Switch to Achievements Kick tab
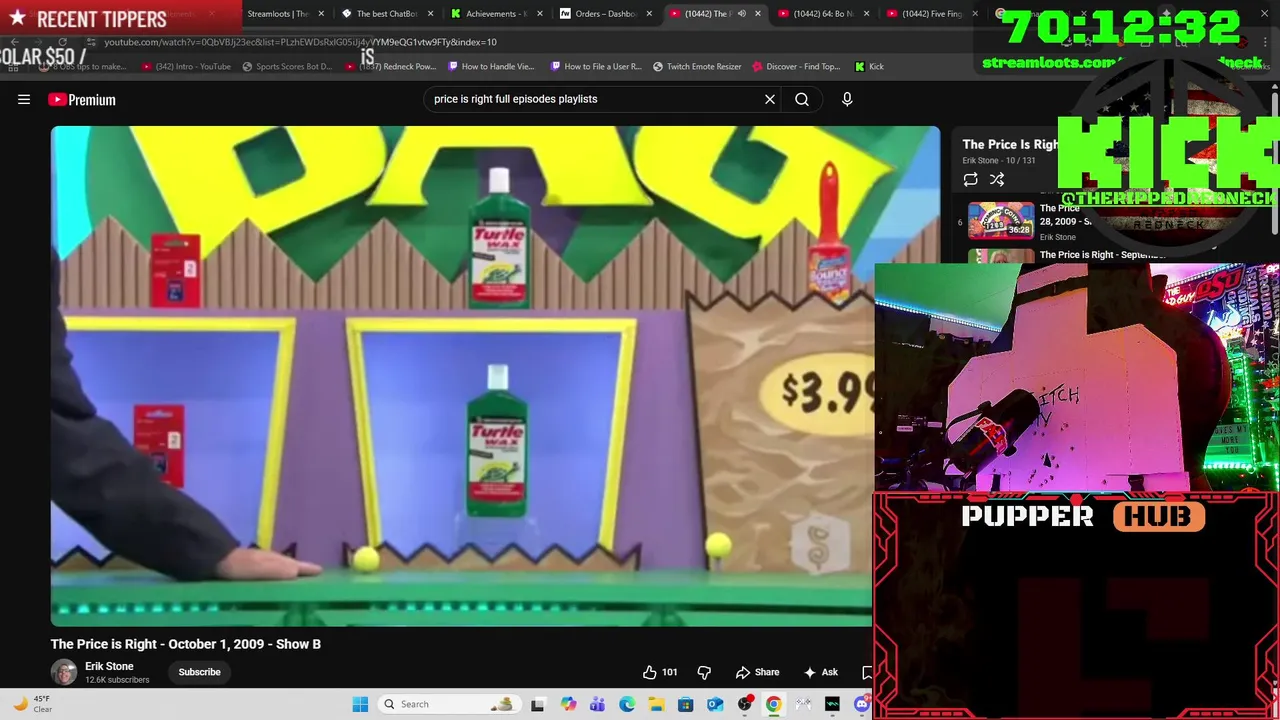The width and height of the screenshot is (1280, 720). pos(496,14)
